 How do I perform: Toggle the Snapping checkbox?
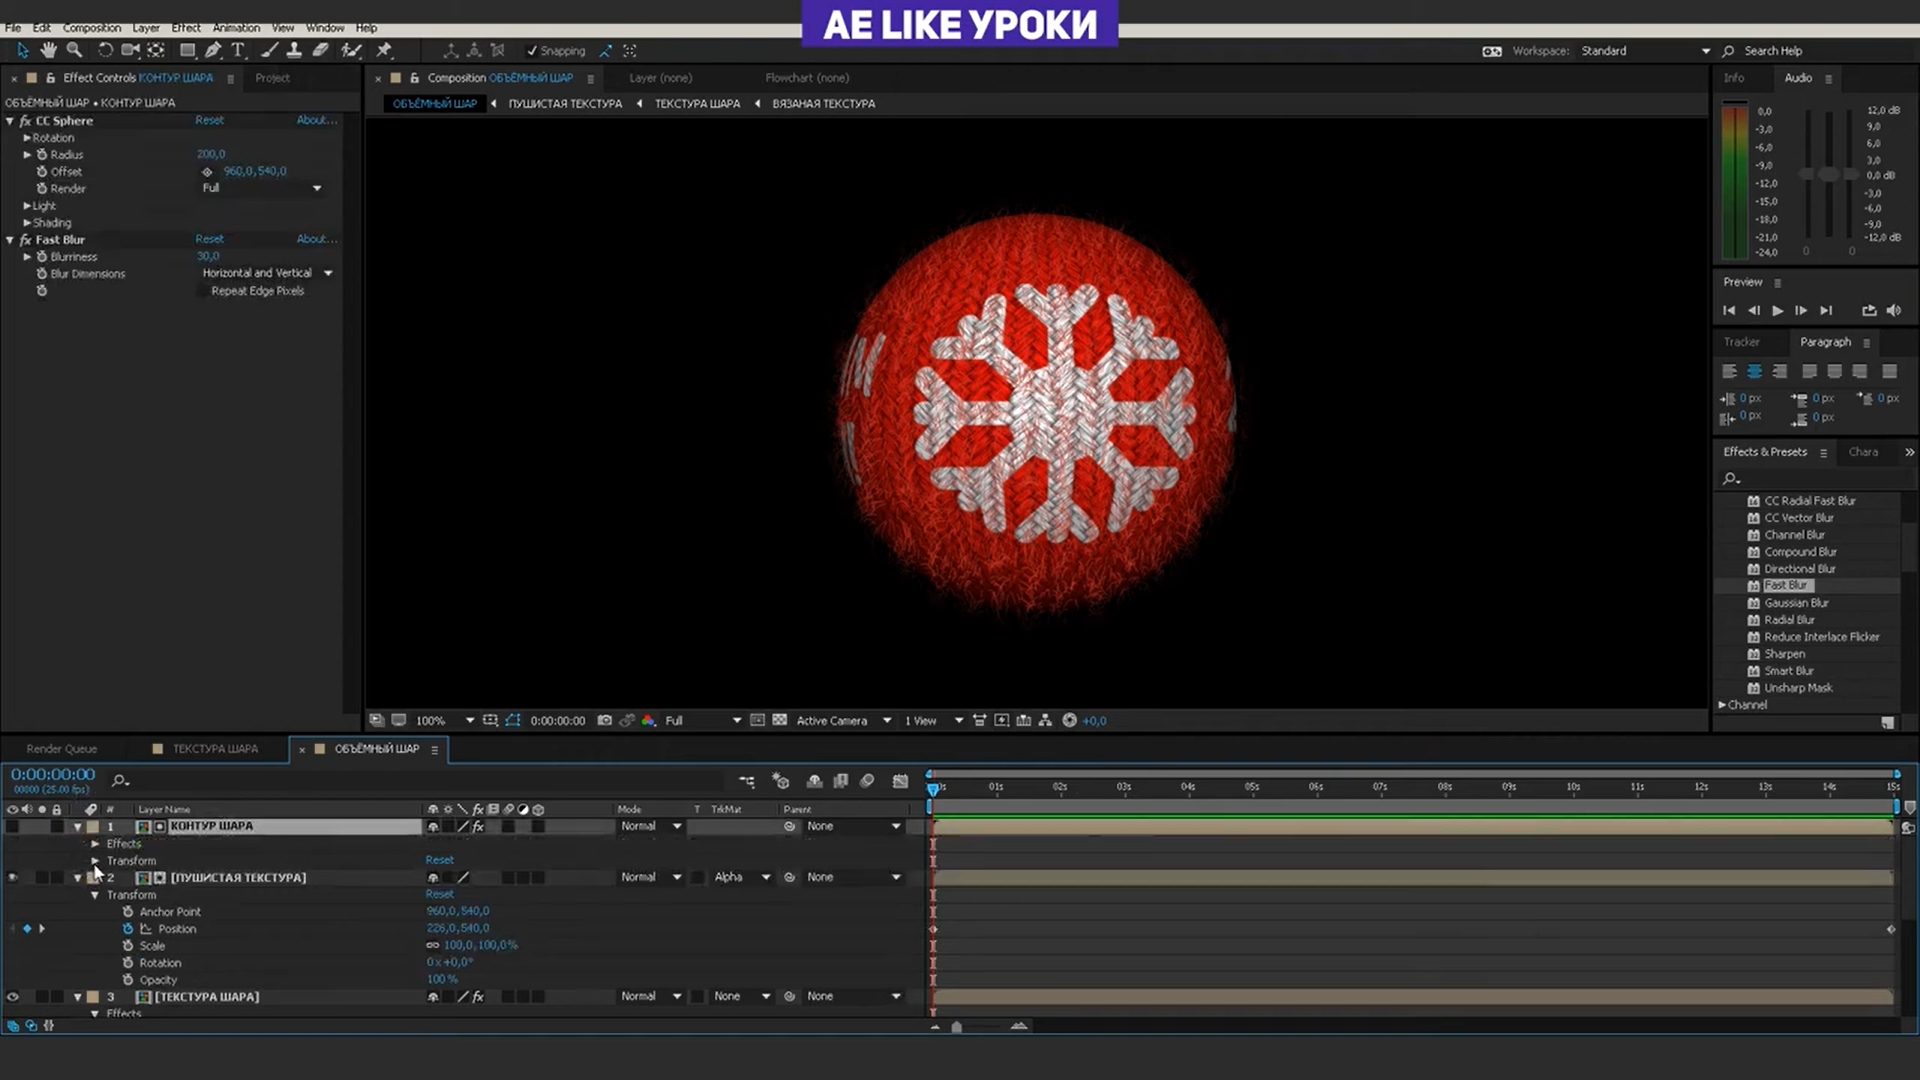(x=532, y=51)
